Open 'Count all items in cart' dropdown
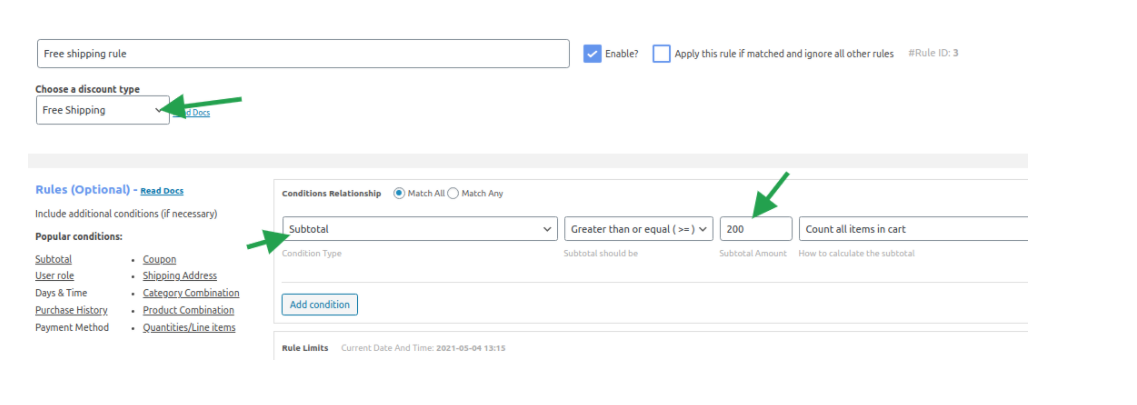1137x405 pixels. click(914, 229)
